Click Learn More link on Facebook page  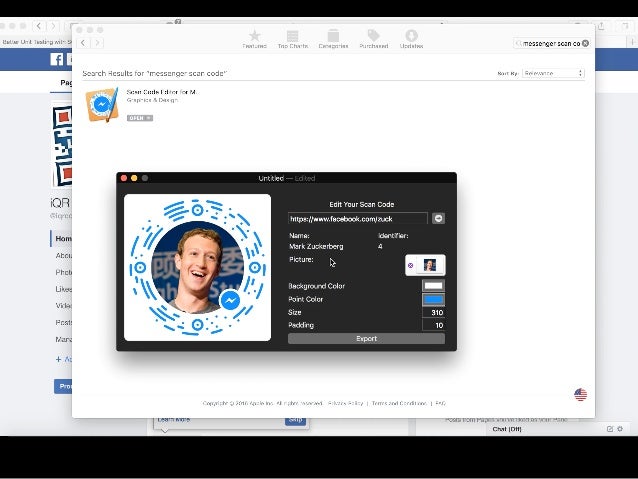click(174, 420)
